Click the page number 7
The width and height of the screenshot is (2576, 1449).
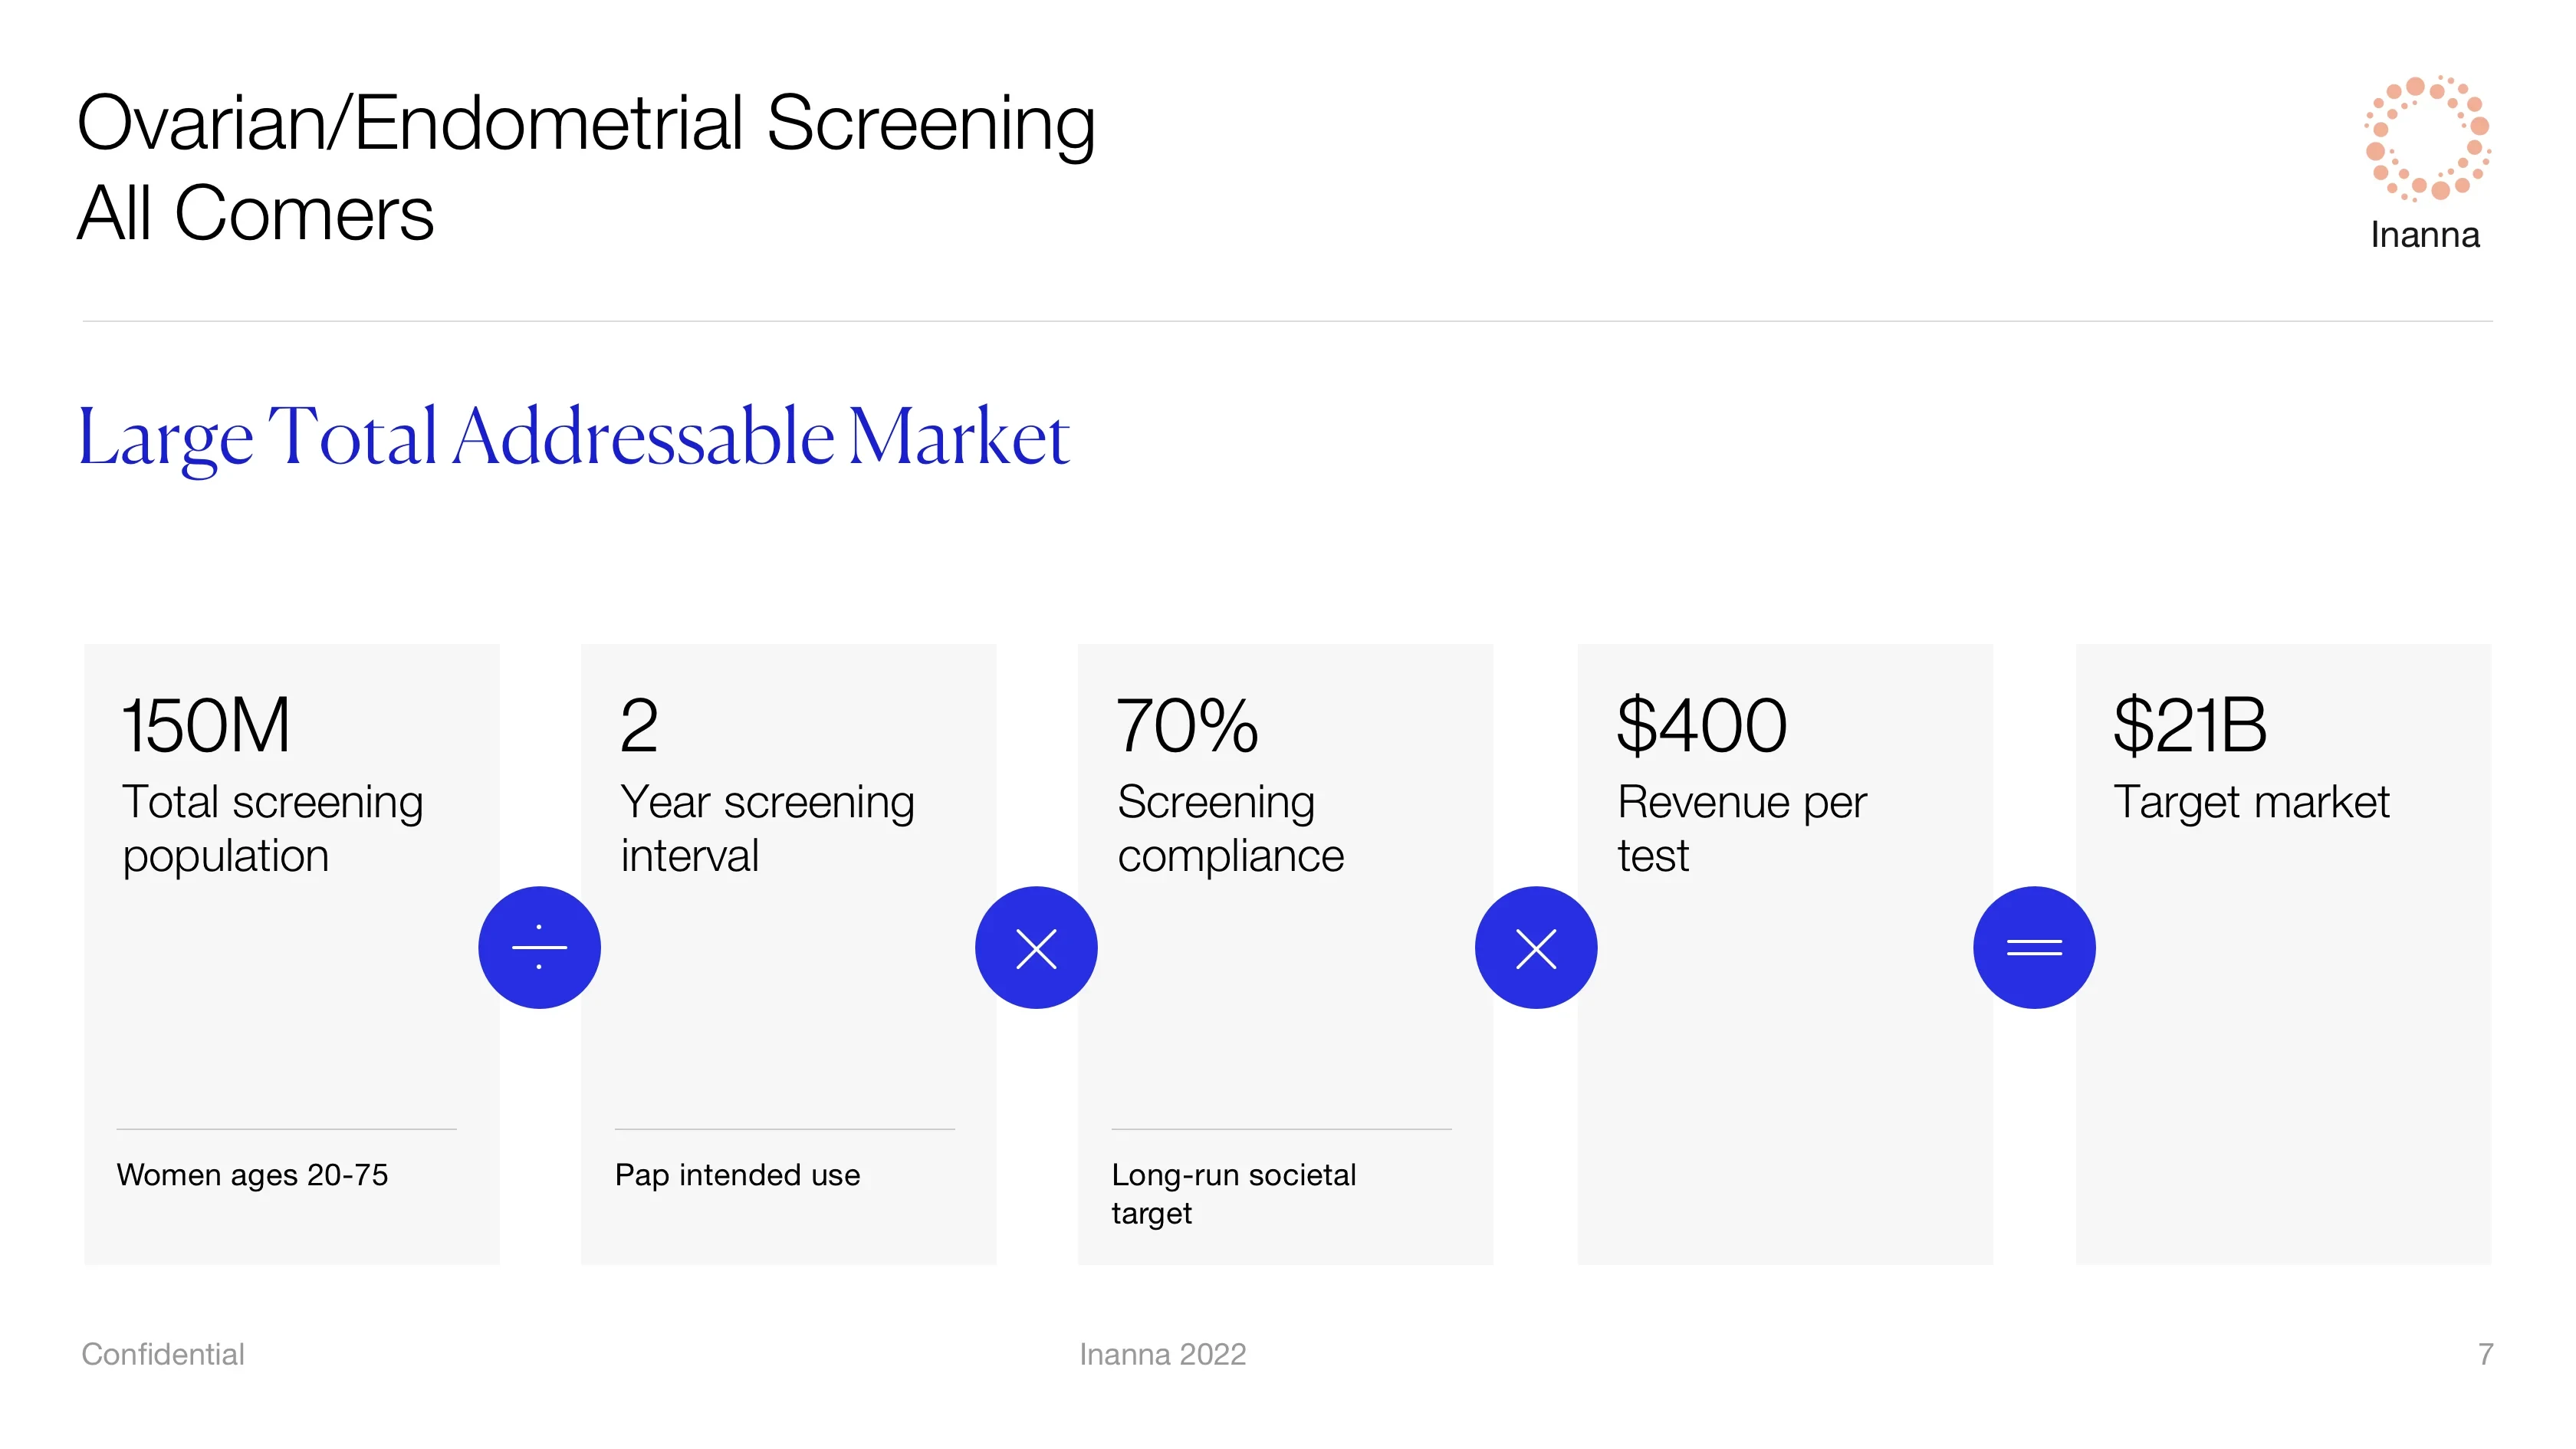[2485, 1354]
